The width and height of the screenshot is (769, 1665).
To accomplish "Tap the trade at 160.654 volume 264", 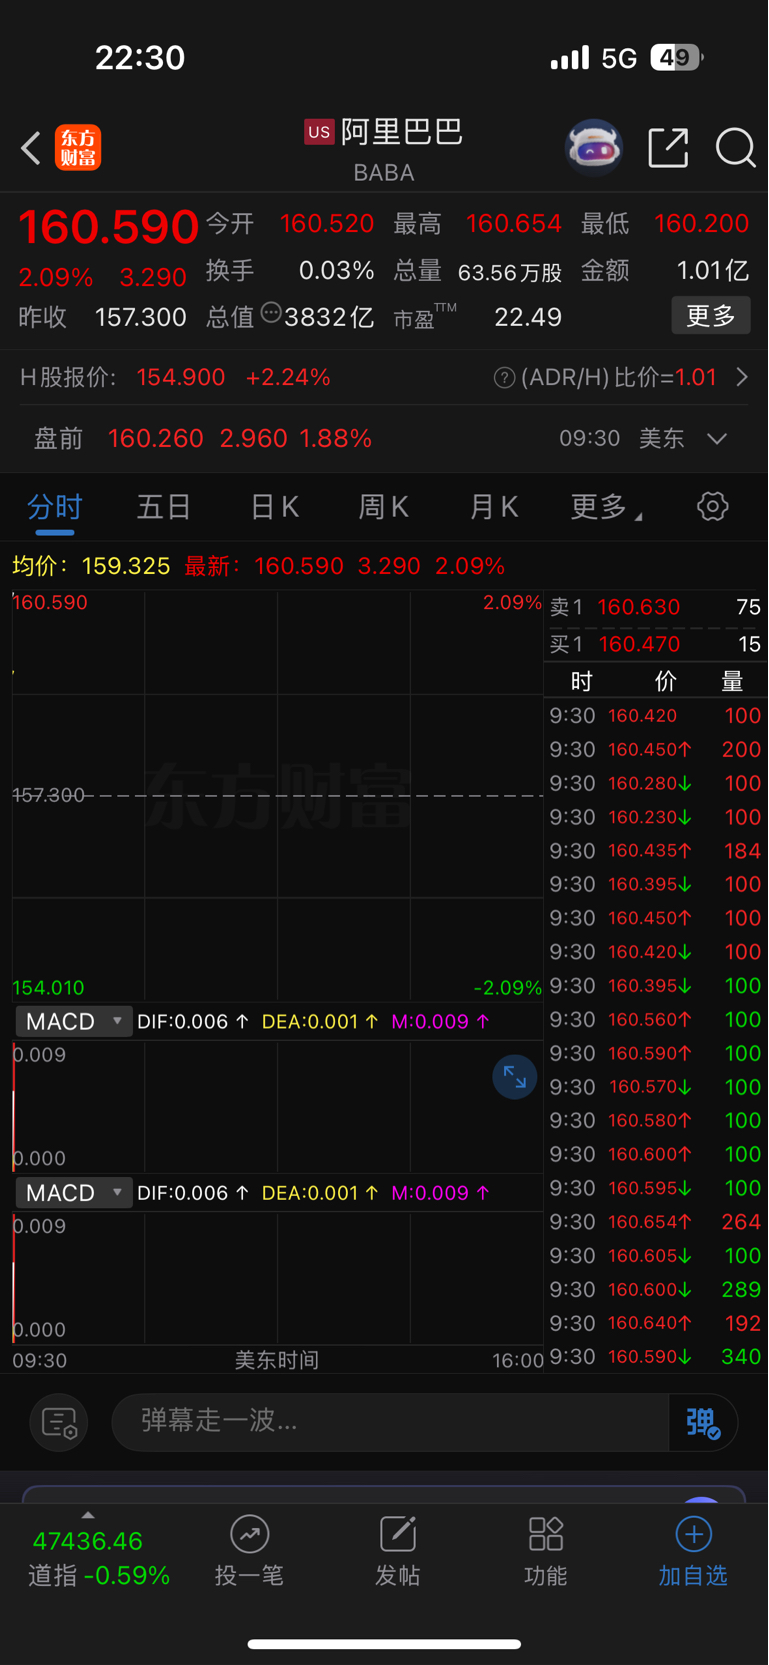I will (x=655, y=1222).
